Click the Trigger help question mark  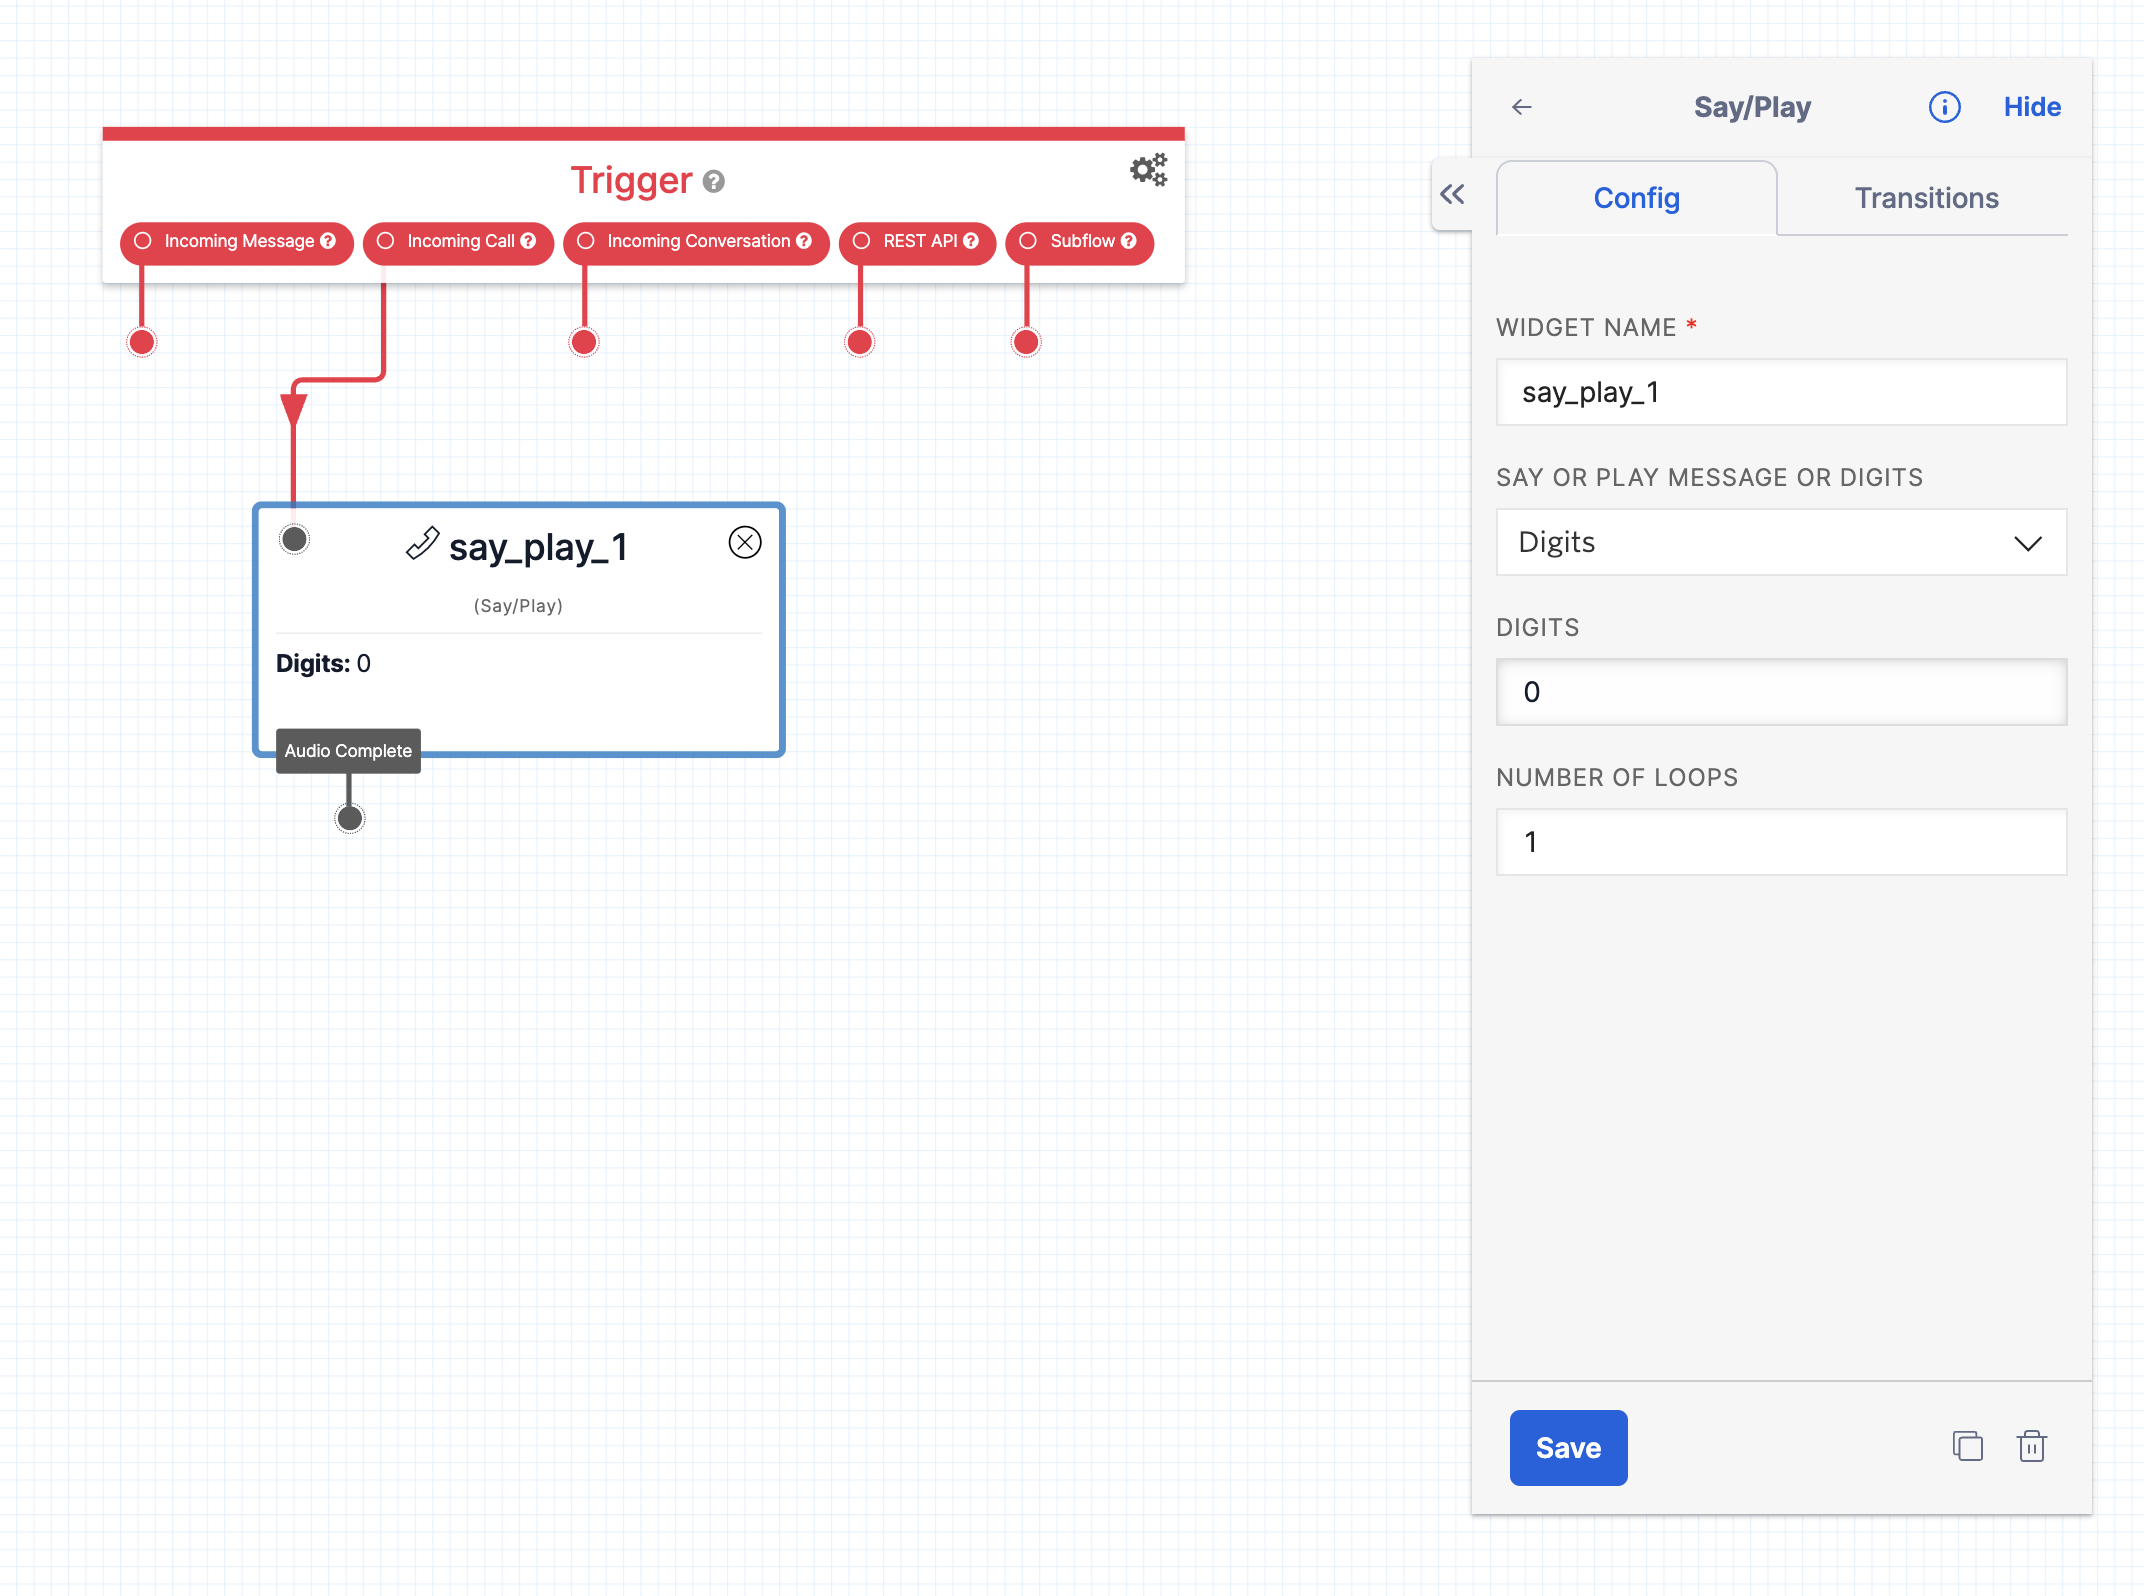click(x=713, y=182)
